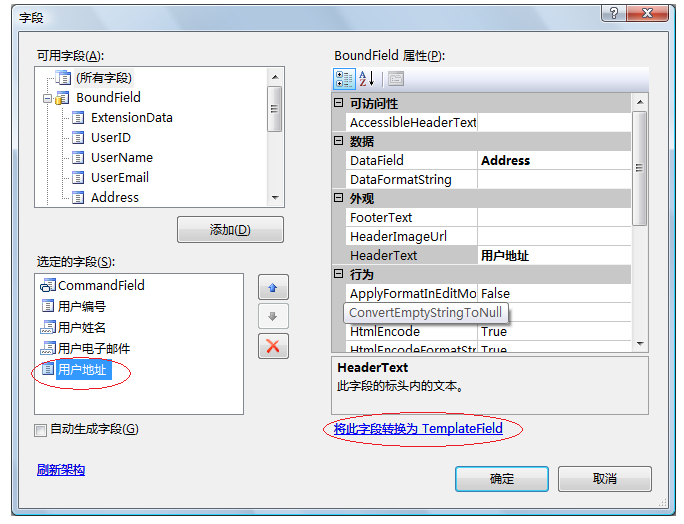Click available fields scrollbar down arrow
This screenshot has width=684, height=524.
(275, 198)
